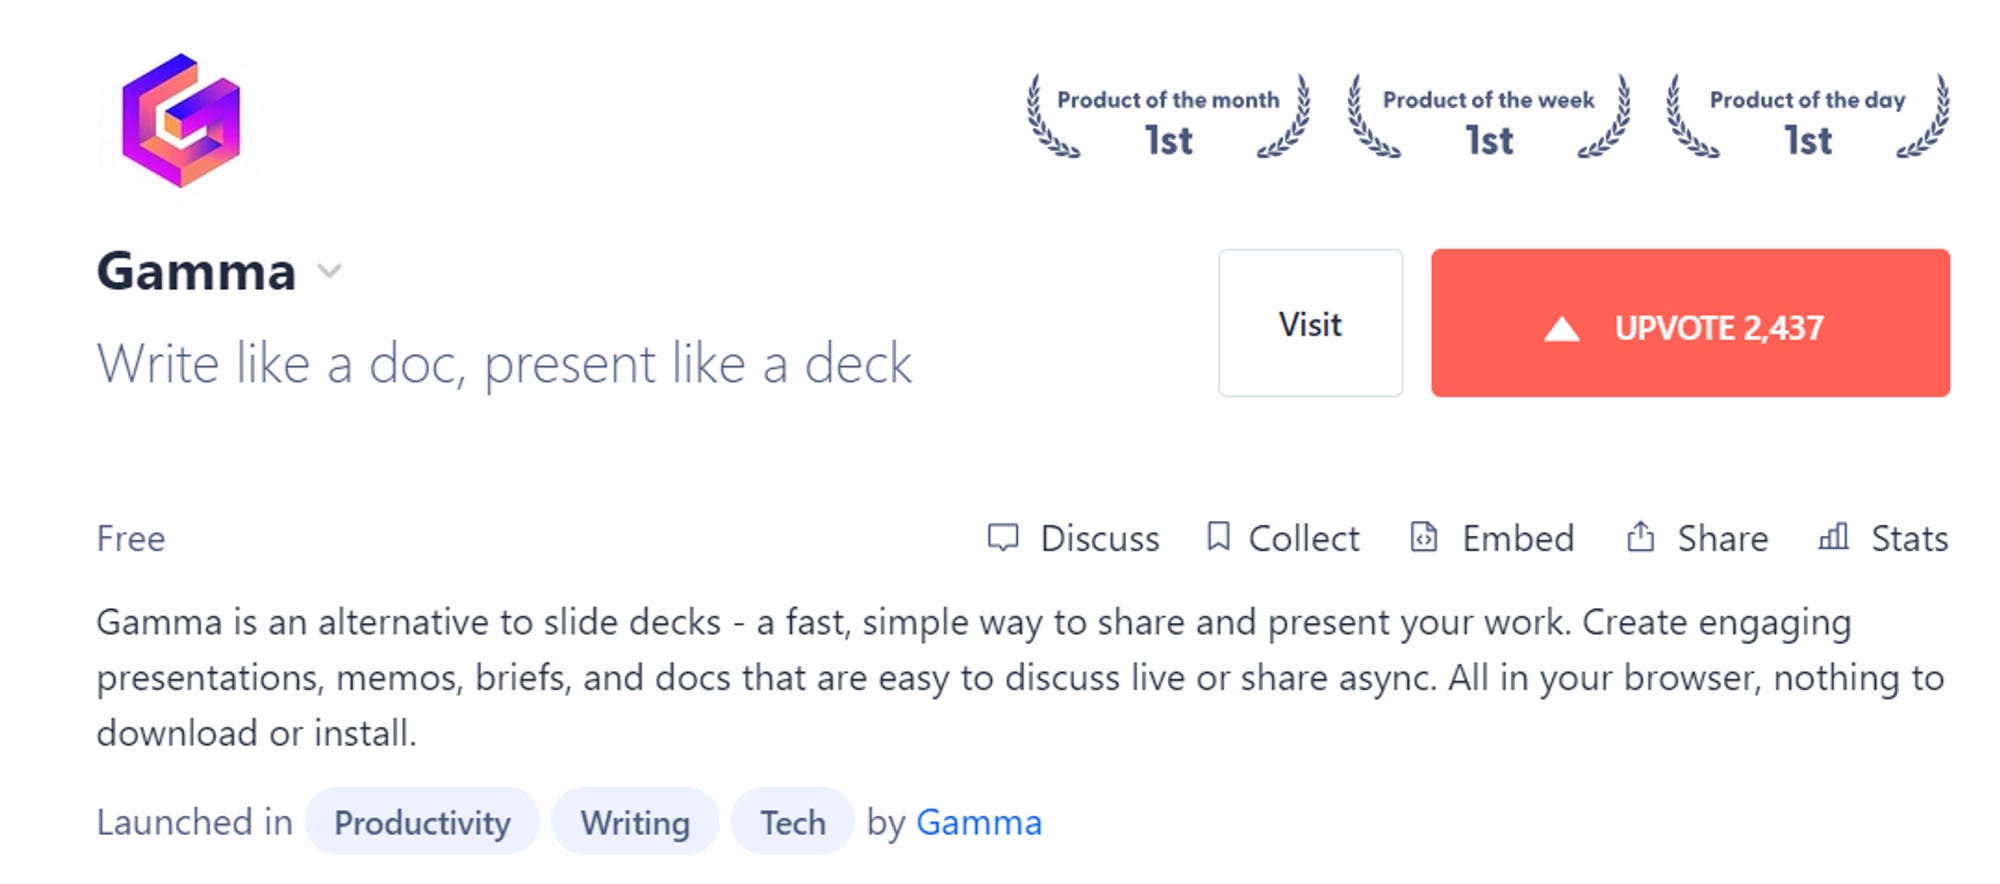
Task: Click the Share upload arrow icon
Action: (x=1640, y=537)
